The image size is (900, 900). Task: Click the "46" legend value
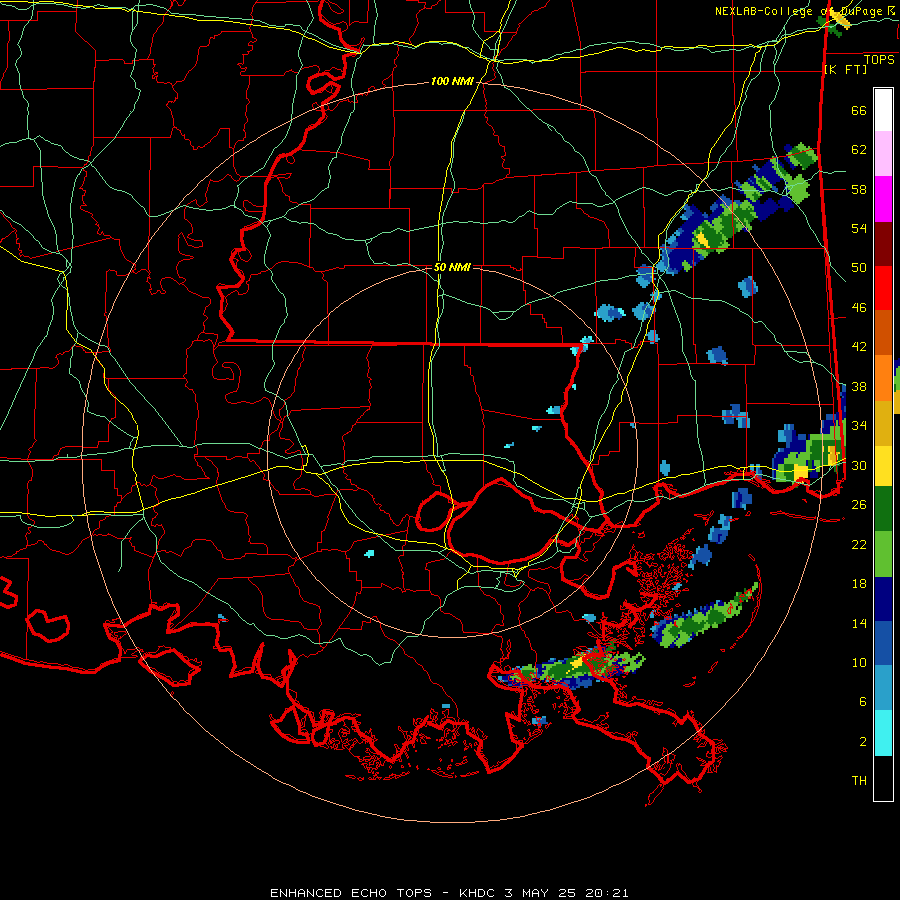(859, 308)
